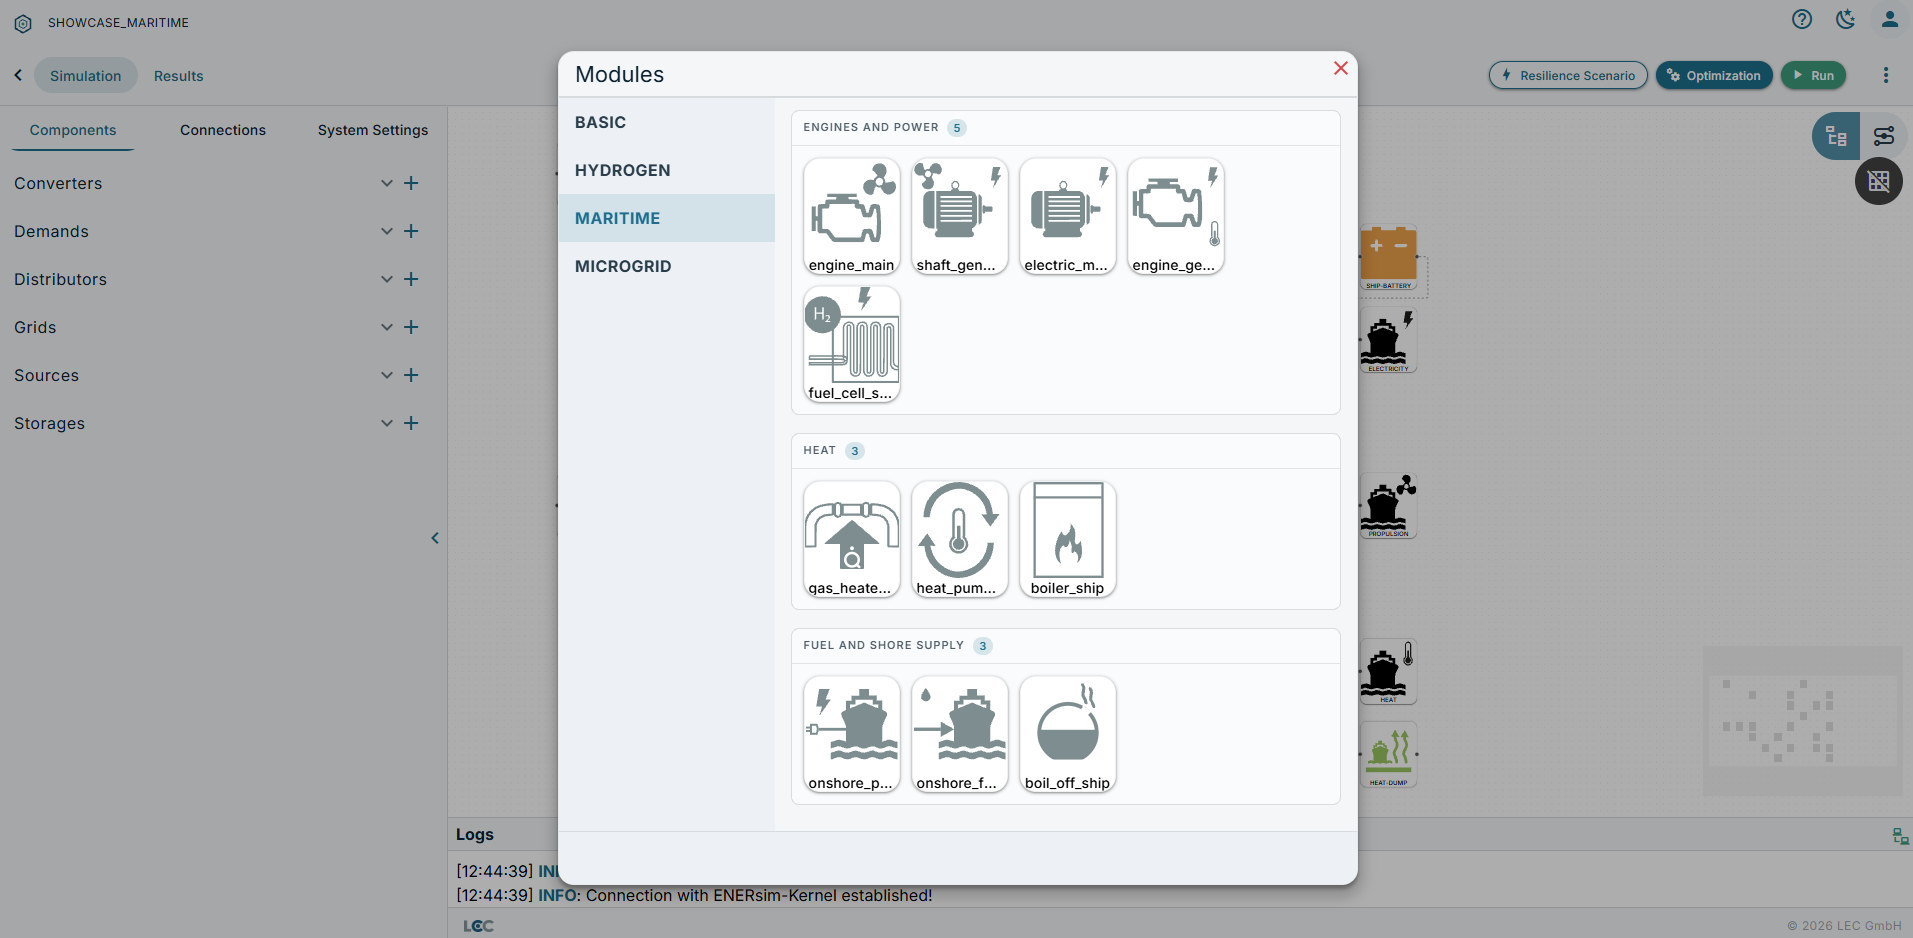Viewport: 1913px width, 938px height.
Task: Open the MICROGRID modules category
Action: pos(666,266)
